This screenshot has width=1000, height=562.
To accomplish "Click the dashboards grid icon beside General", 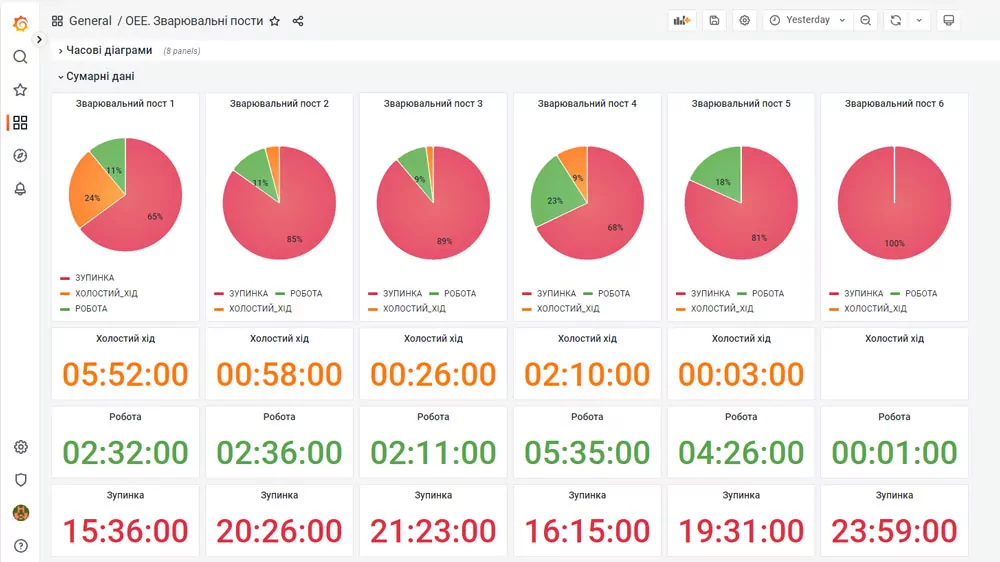I will click(57, 21).
